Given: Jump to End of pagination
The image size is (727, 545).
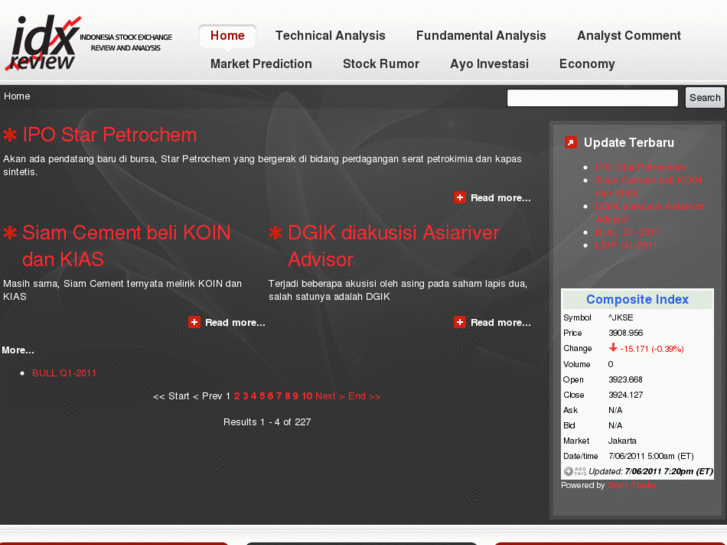Looking at the screenshot, I should [364, 396].
